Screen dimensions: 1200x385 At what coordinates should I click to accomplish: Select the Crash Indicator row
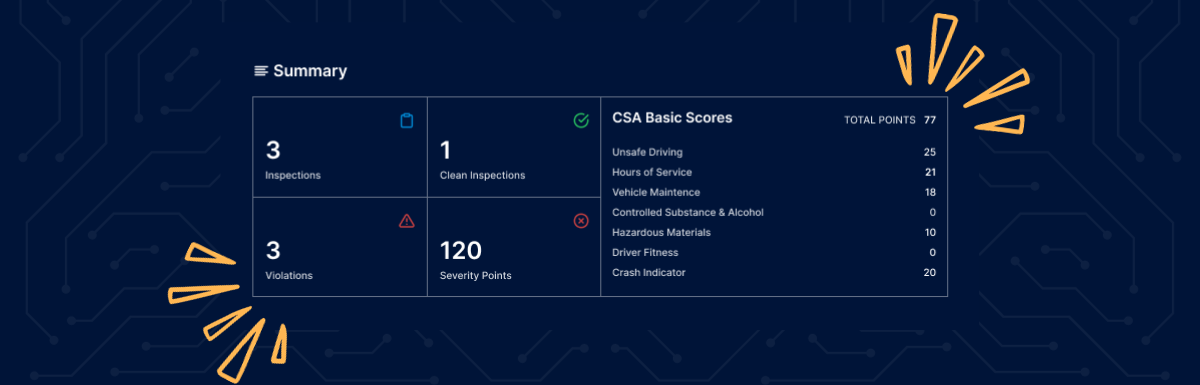tap(774, 272)
